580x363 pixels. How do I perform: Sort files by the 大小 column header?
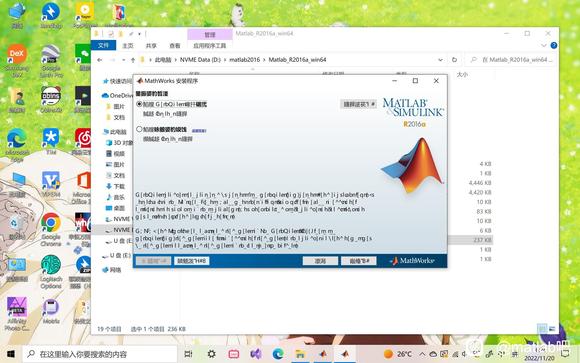(x=462, y=75)
